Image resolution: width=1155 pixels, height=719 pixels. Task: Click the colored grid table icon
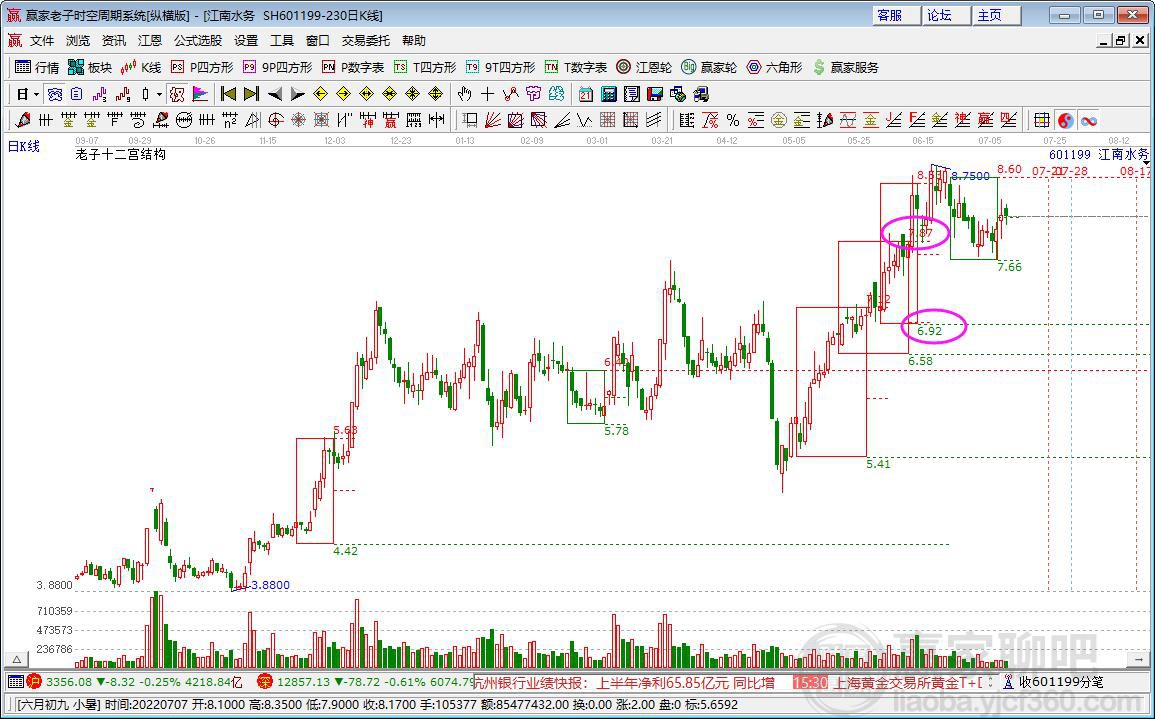(x=1042, y=119)
